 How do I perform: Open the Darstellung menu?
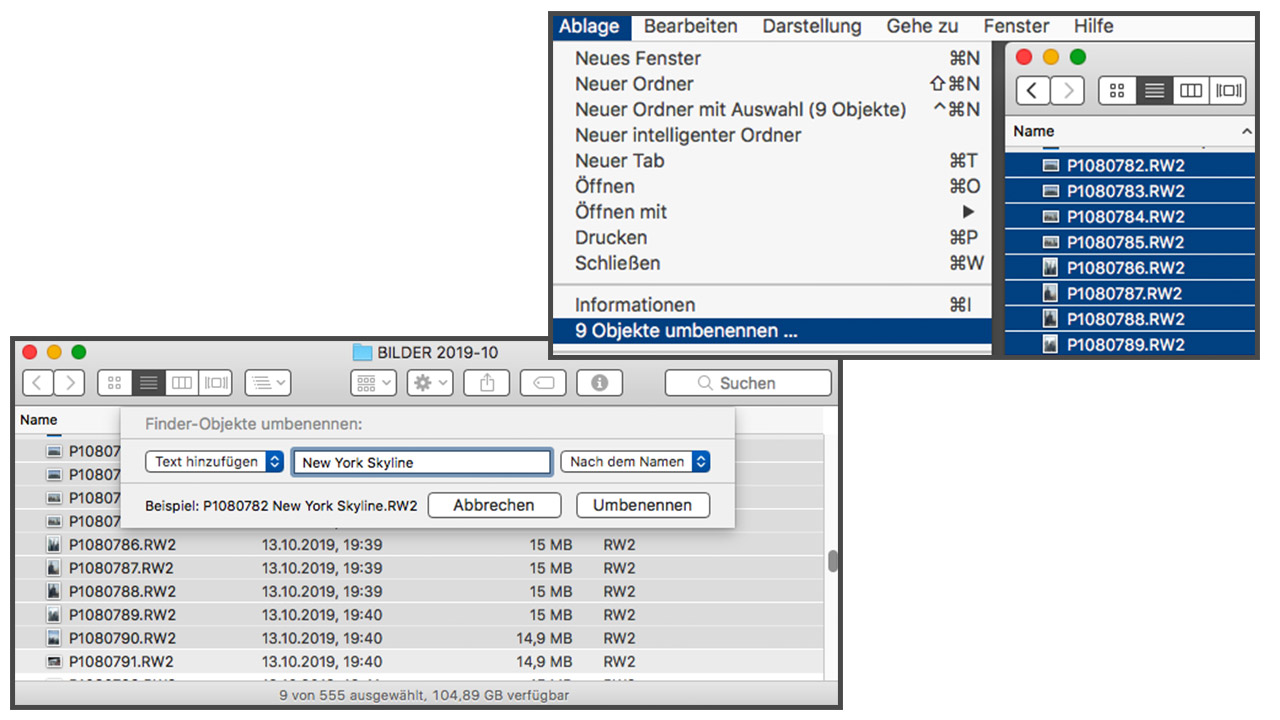(x=812, y=27)
